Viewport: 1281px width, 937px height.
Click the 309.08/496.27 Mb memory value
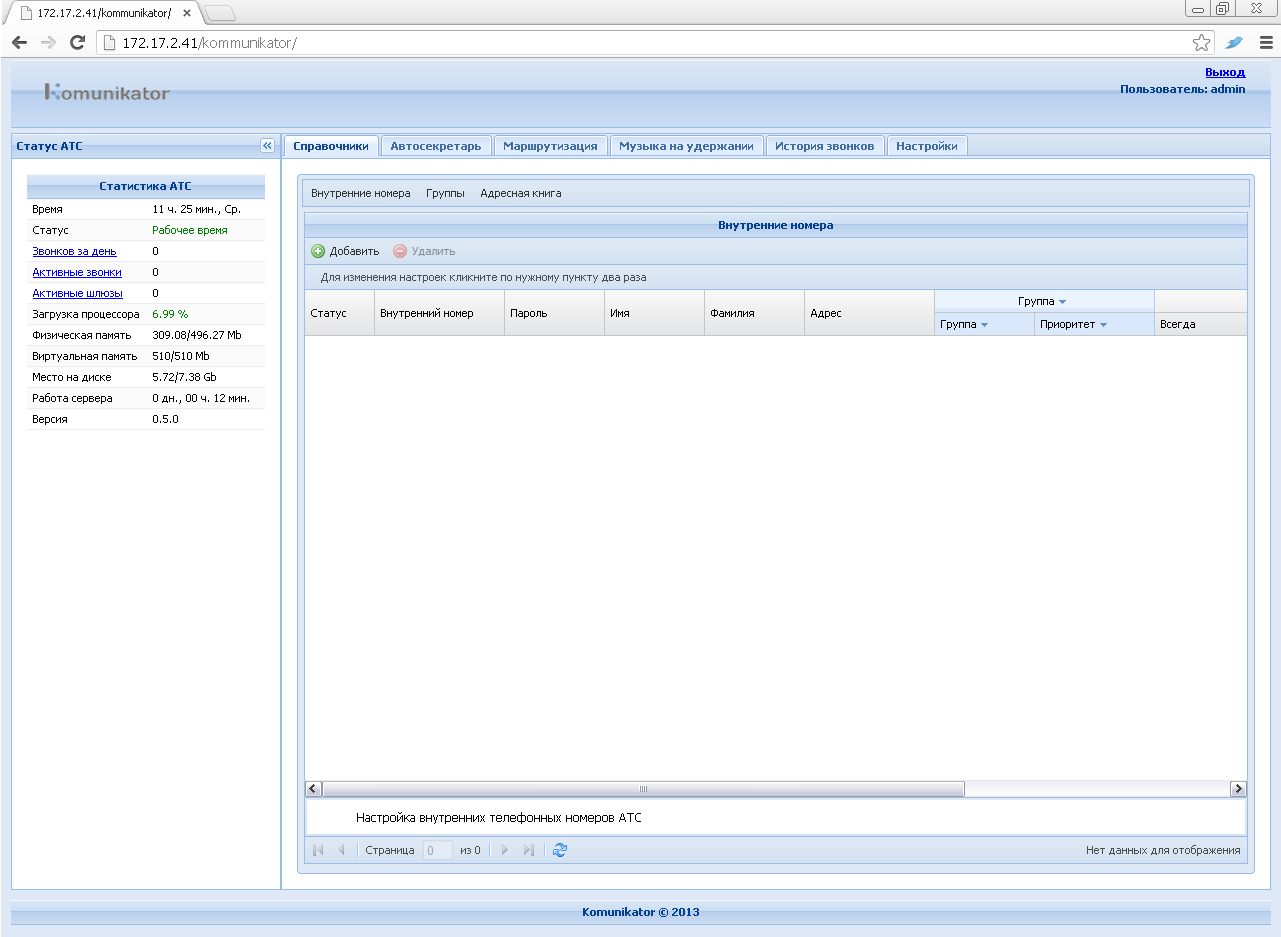click(x=197, y=335)
